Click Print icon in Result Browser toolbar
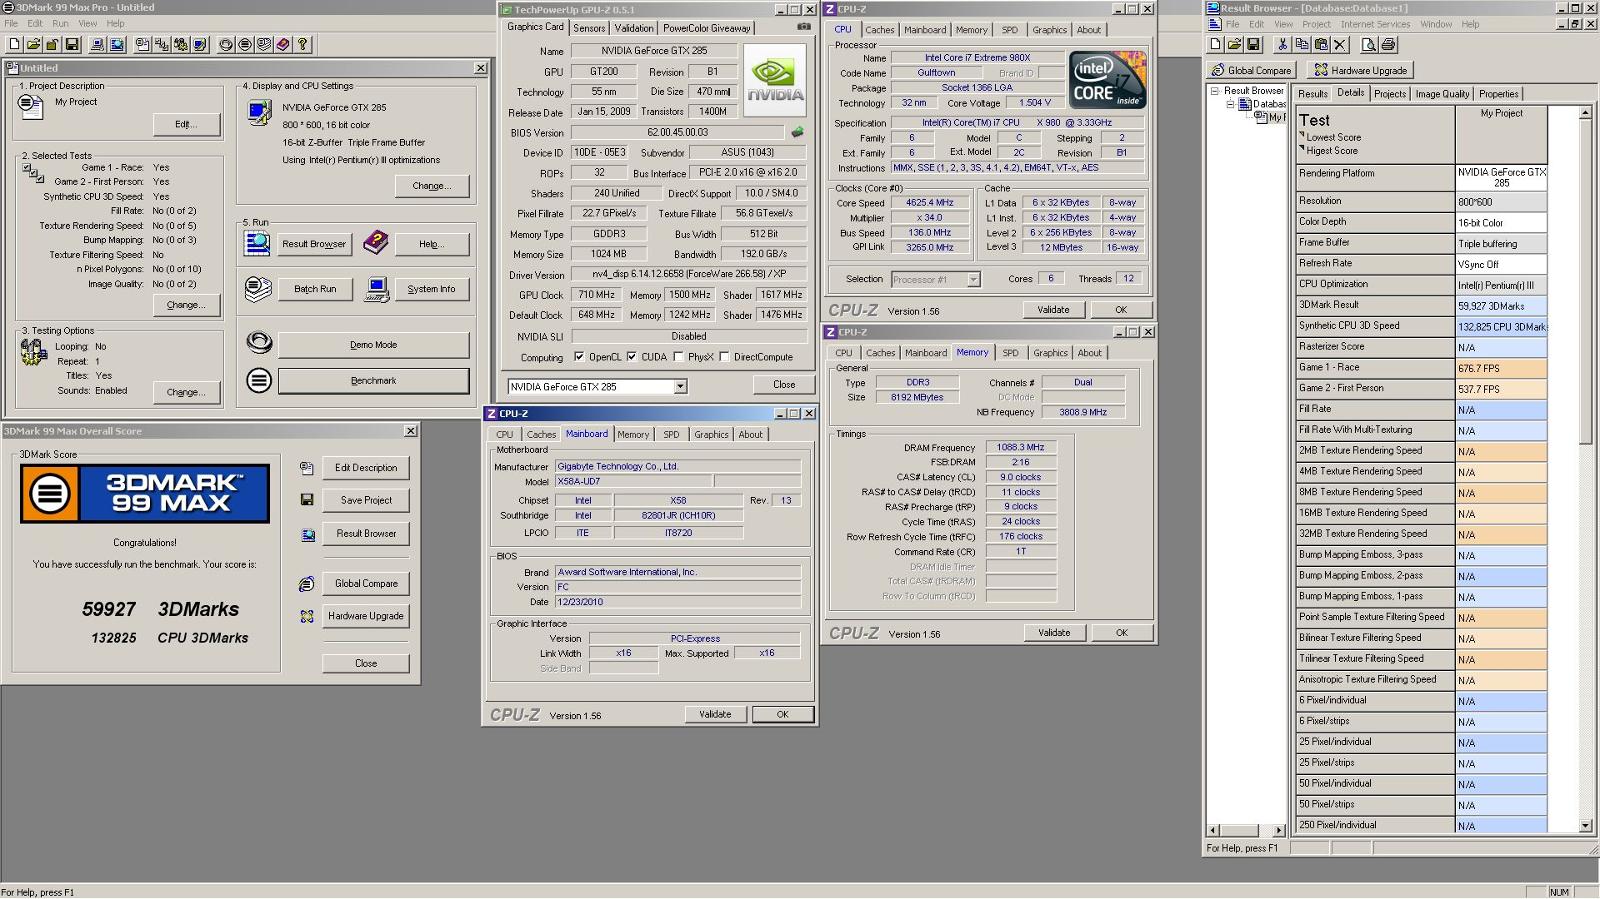This screenshot has height=899, width=1600. click(x=1388, y=44)
